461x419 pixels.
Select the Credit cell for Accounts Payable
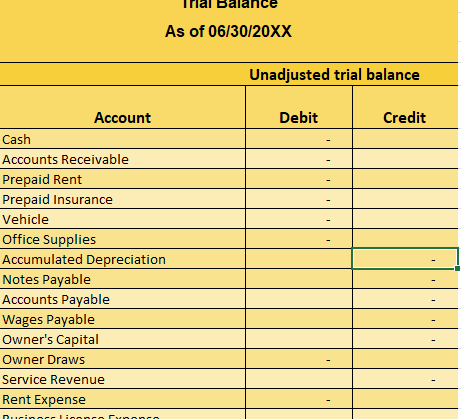[x=405, y=299]
